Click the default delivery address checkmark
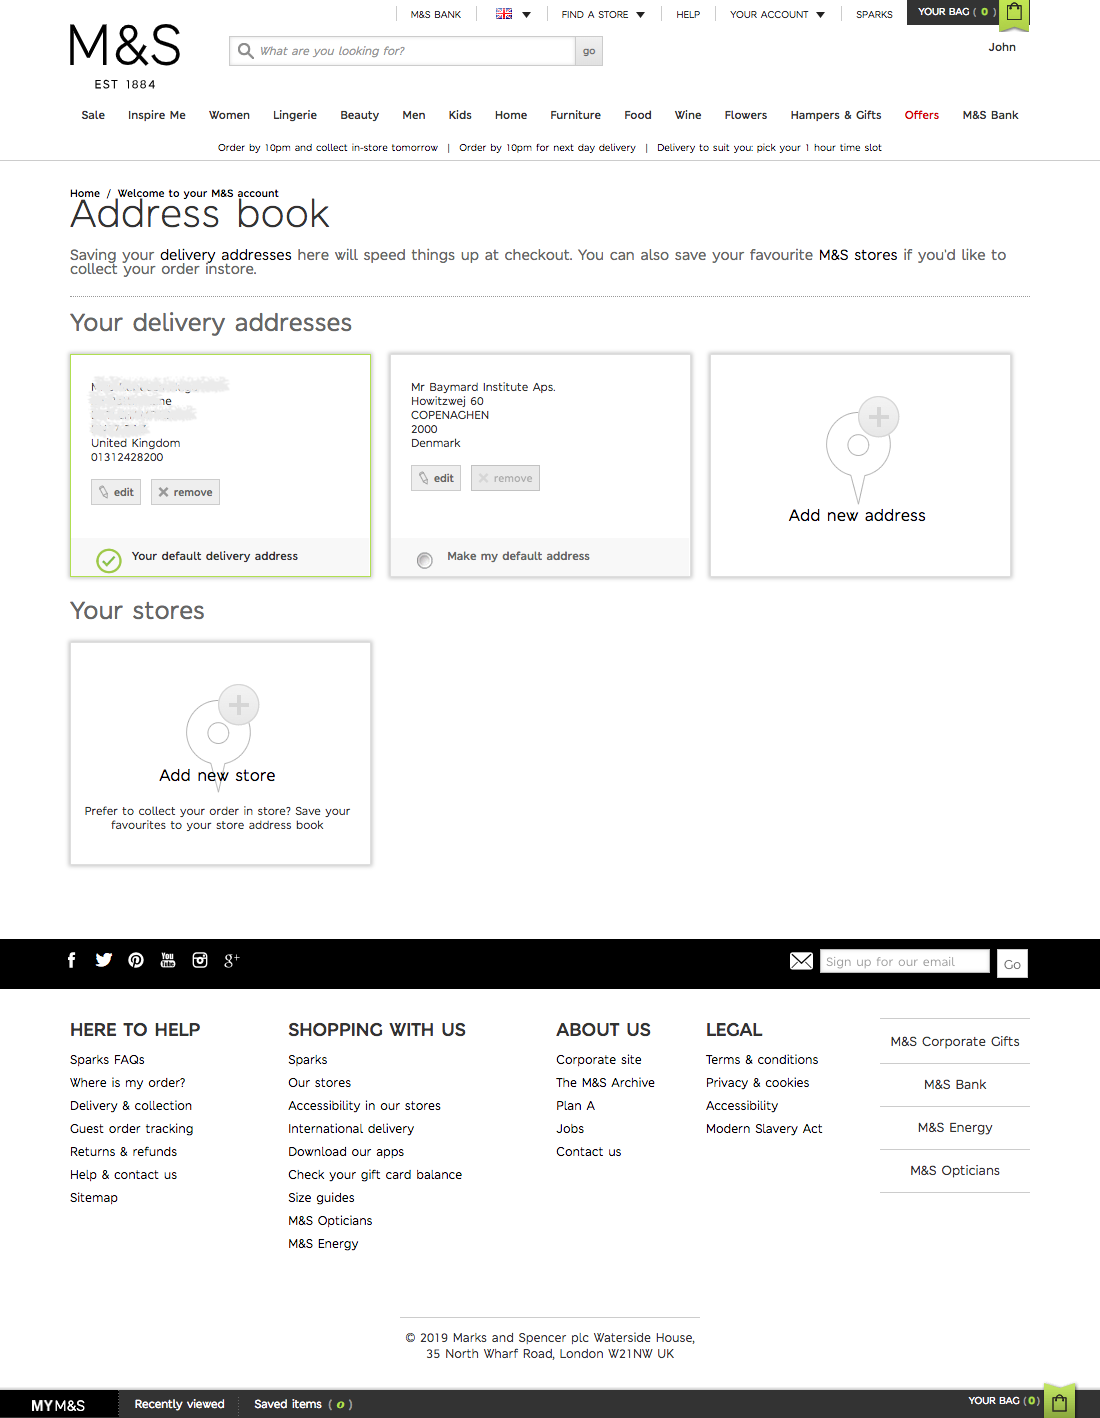Viewport: 1100px width, 1418px height. click(x=109, y=560)
